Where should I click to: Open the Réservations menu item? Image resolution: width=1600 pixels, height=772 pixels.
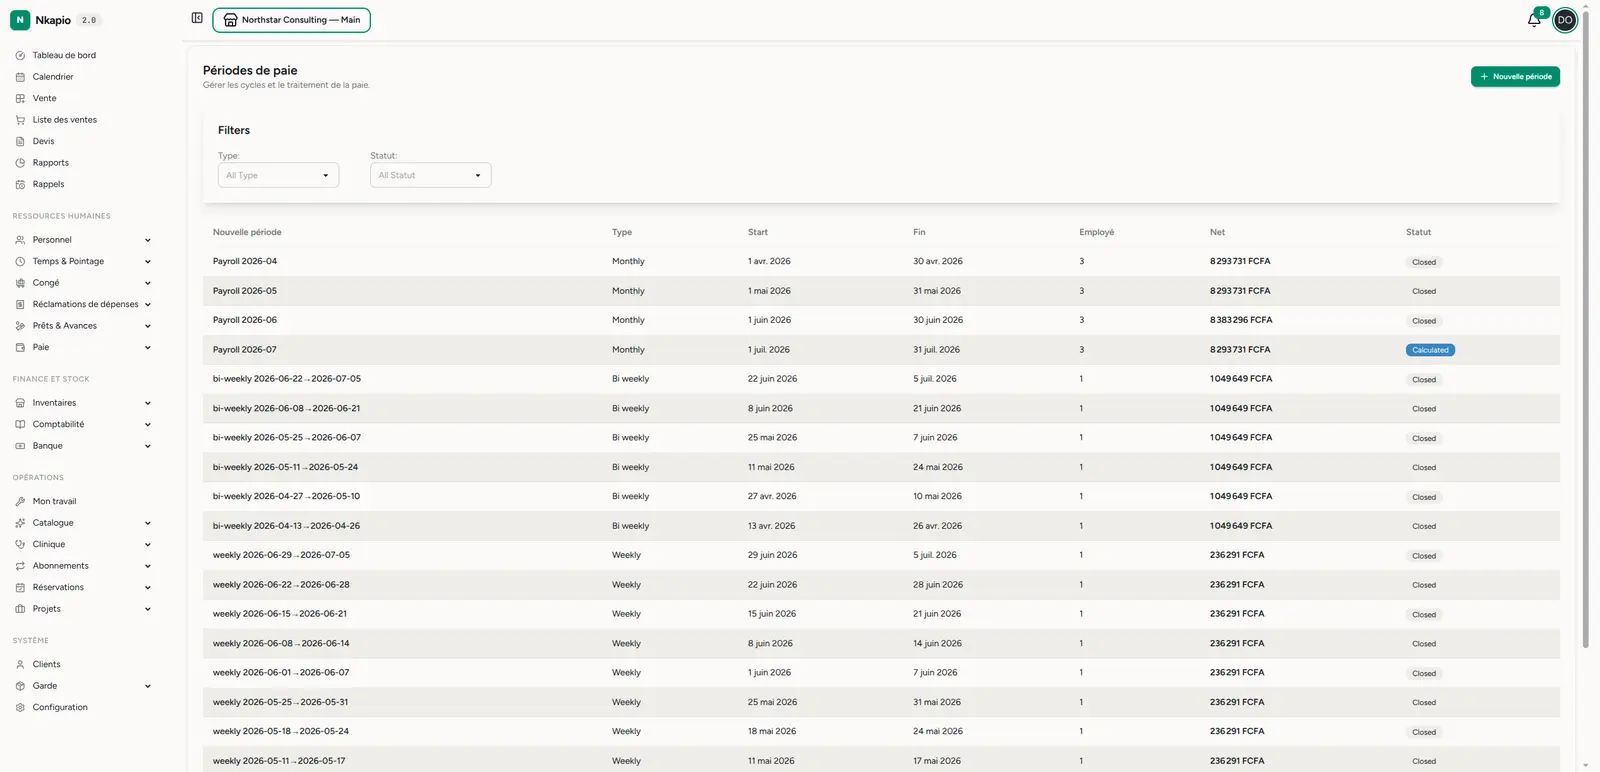83,587
